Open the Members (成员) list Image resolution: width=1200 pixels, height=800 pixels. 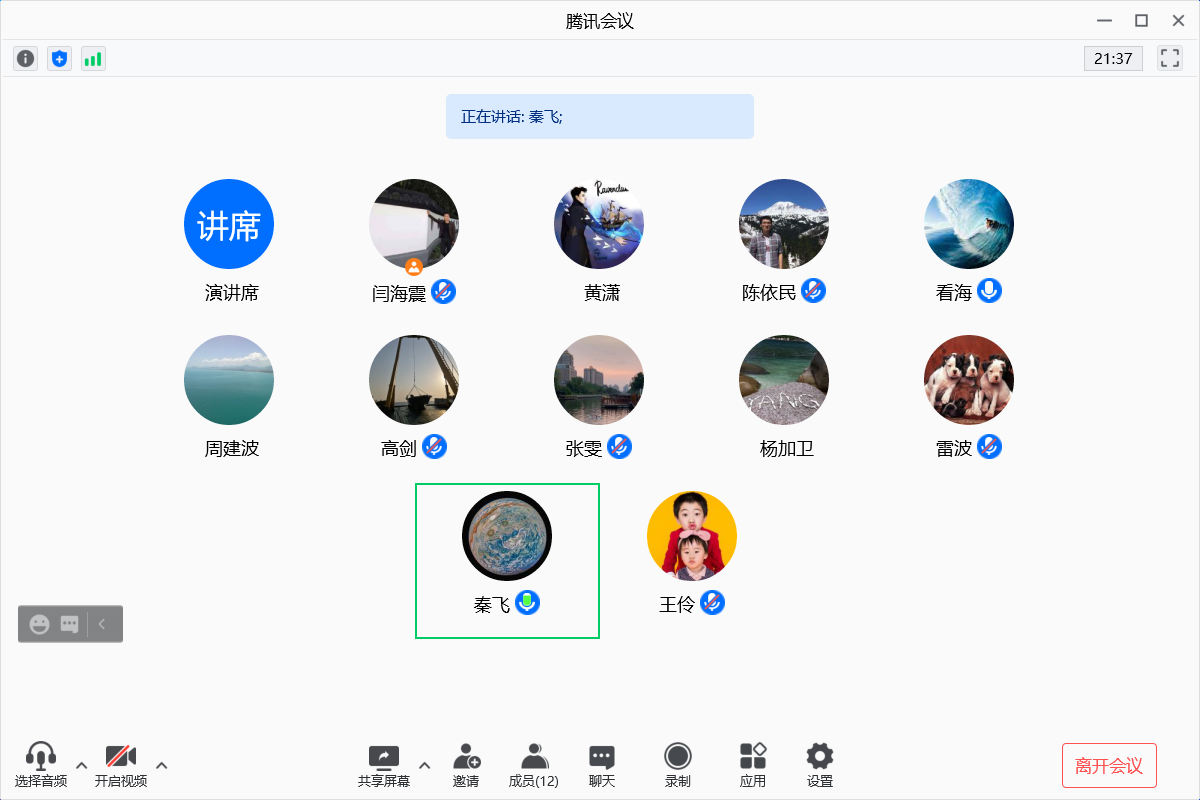pos(534,765)
